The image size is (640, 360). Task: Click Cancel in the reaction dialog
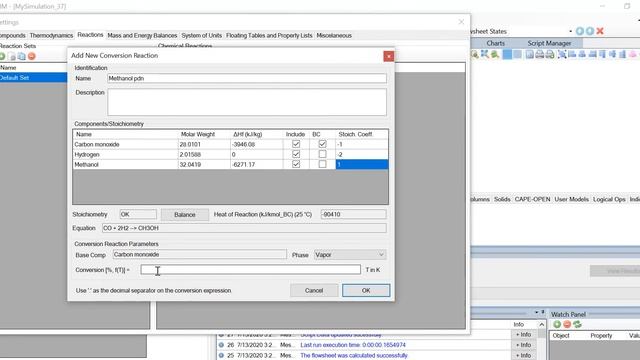point(313,291)
